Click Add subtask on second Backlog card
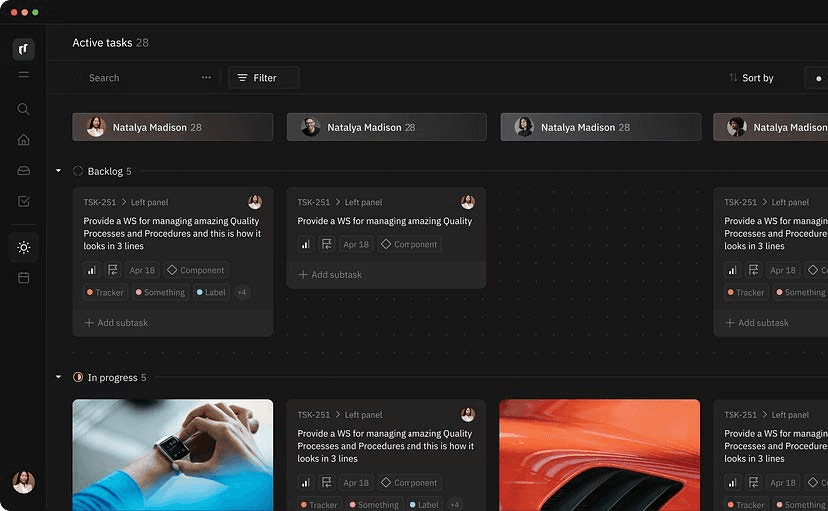Image resolution: width=828 pixels, height=511 pixels. click(x=330, y=275)
